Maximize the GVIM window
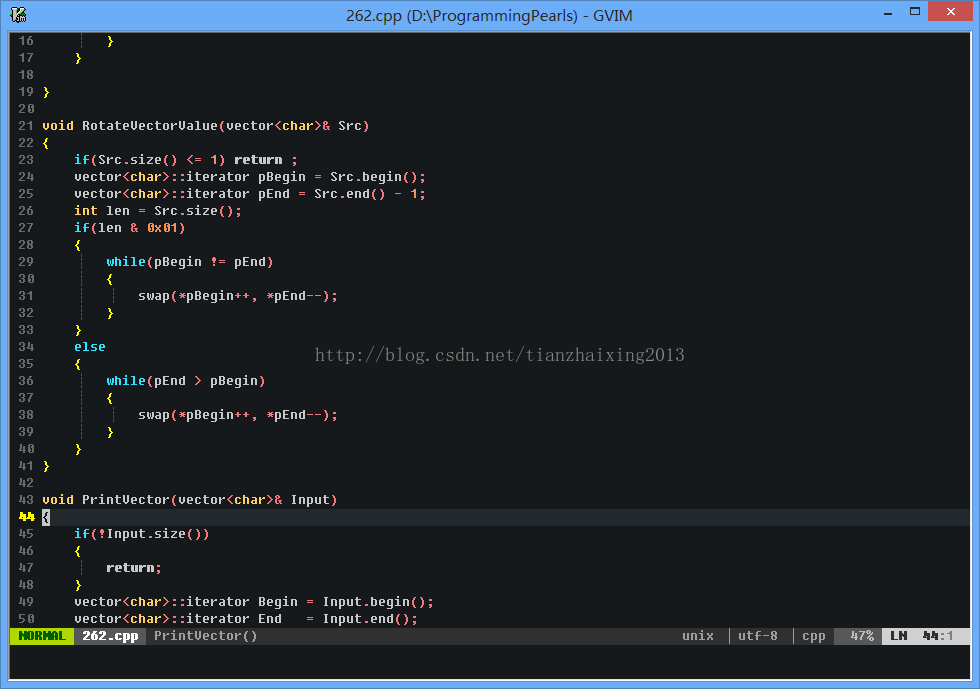Screen dimensions: 980x689 click(914, 12)
